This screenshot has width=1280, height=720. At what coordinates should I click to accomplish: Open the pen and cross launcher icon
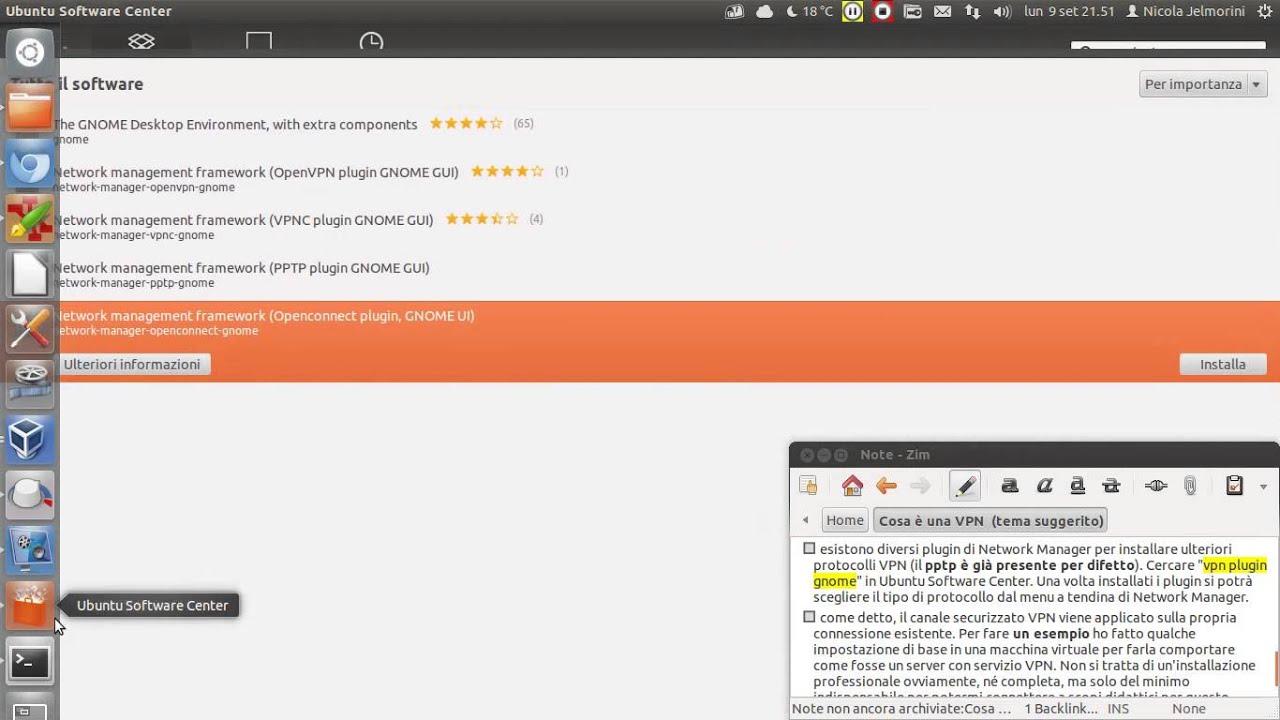tap(30, 218)
